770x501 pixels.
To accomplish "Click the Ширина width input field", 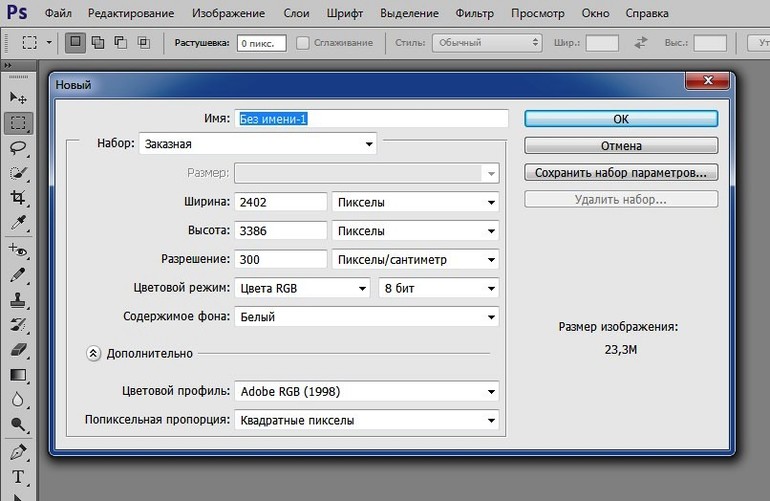I will coord(281,202).
